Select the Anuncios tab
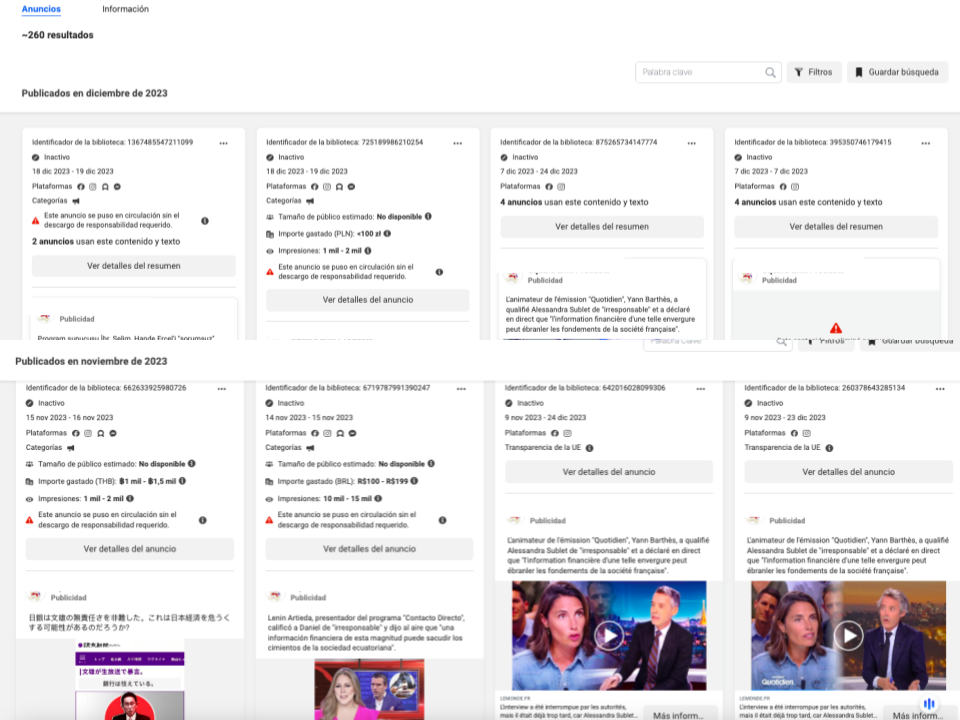960x720 pixels. 41,9
